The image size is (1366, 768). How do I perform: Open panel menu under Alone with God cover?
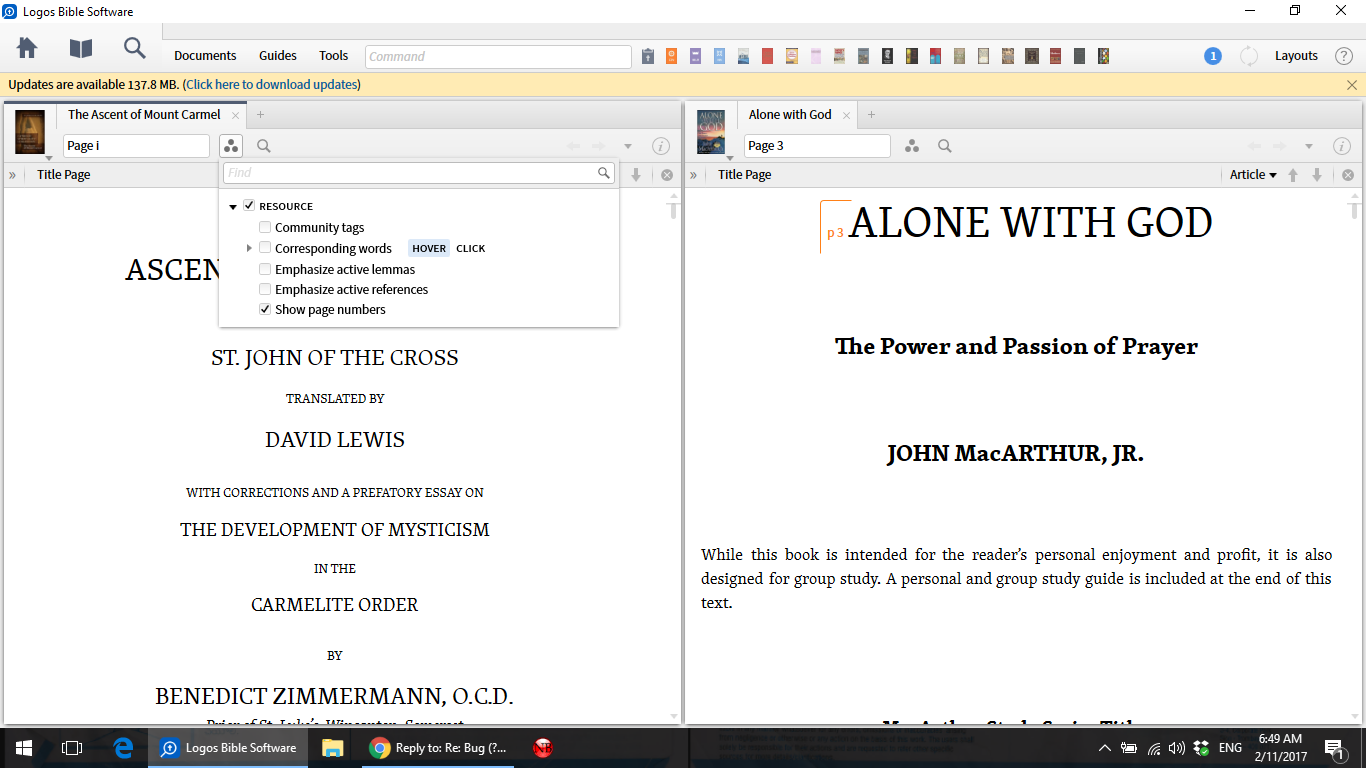point(730,158)
